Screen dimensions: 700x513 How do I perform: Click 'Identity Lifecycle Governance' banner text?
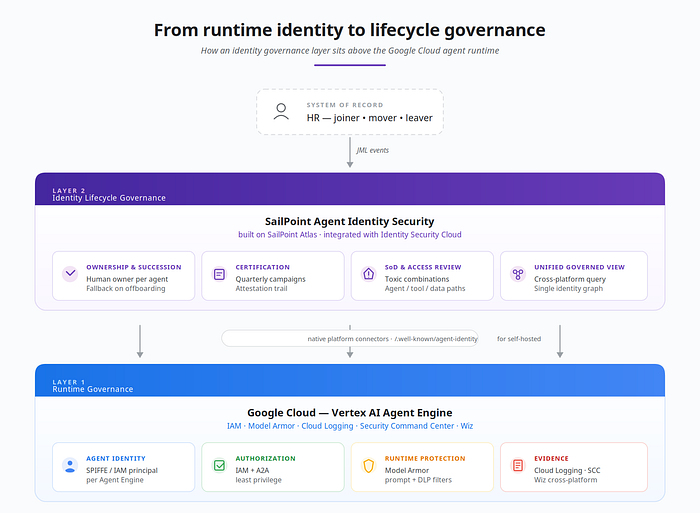coord(109,198)
